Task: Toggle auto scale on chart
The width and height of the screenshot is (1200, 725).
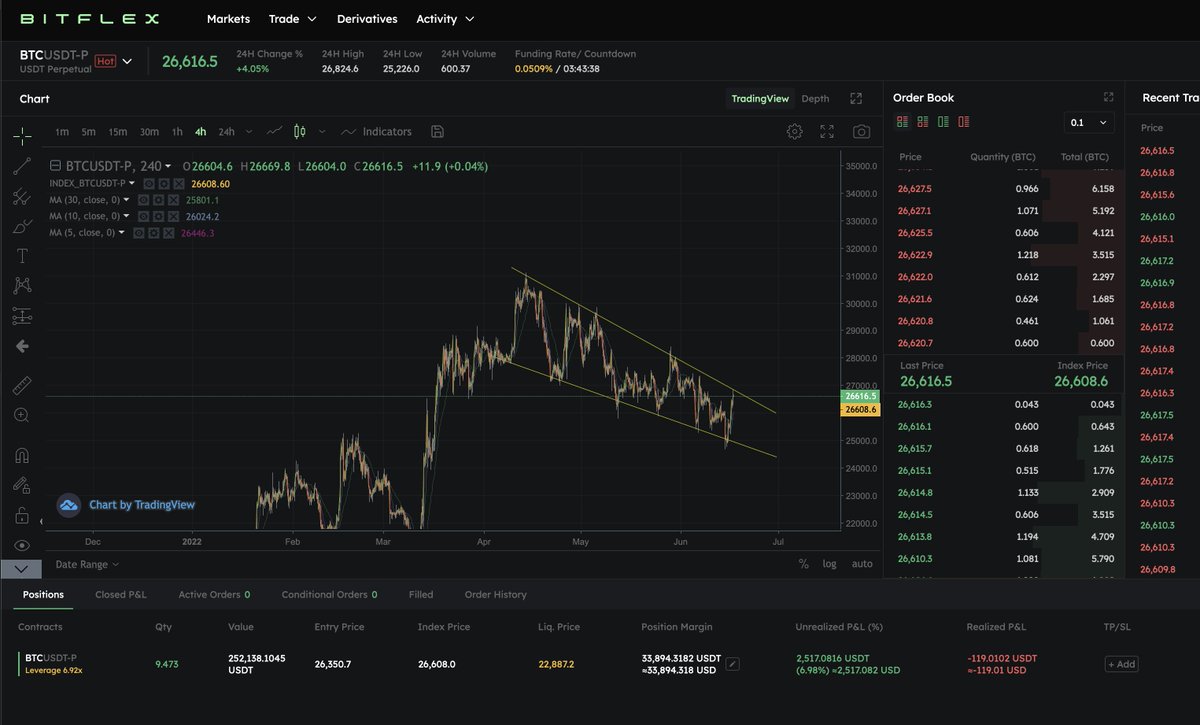Action: coord(862,564)
